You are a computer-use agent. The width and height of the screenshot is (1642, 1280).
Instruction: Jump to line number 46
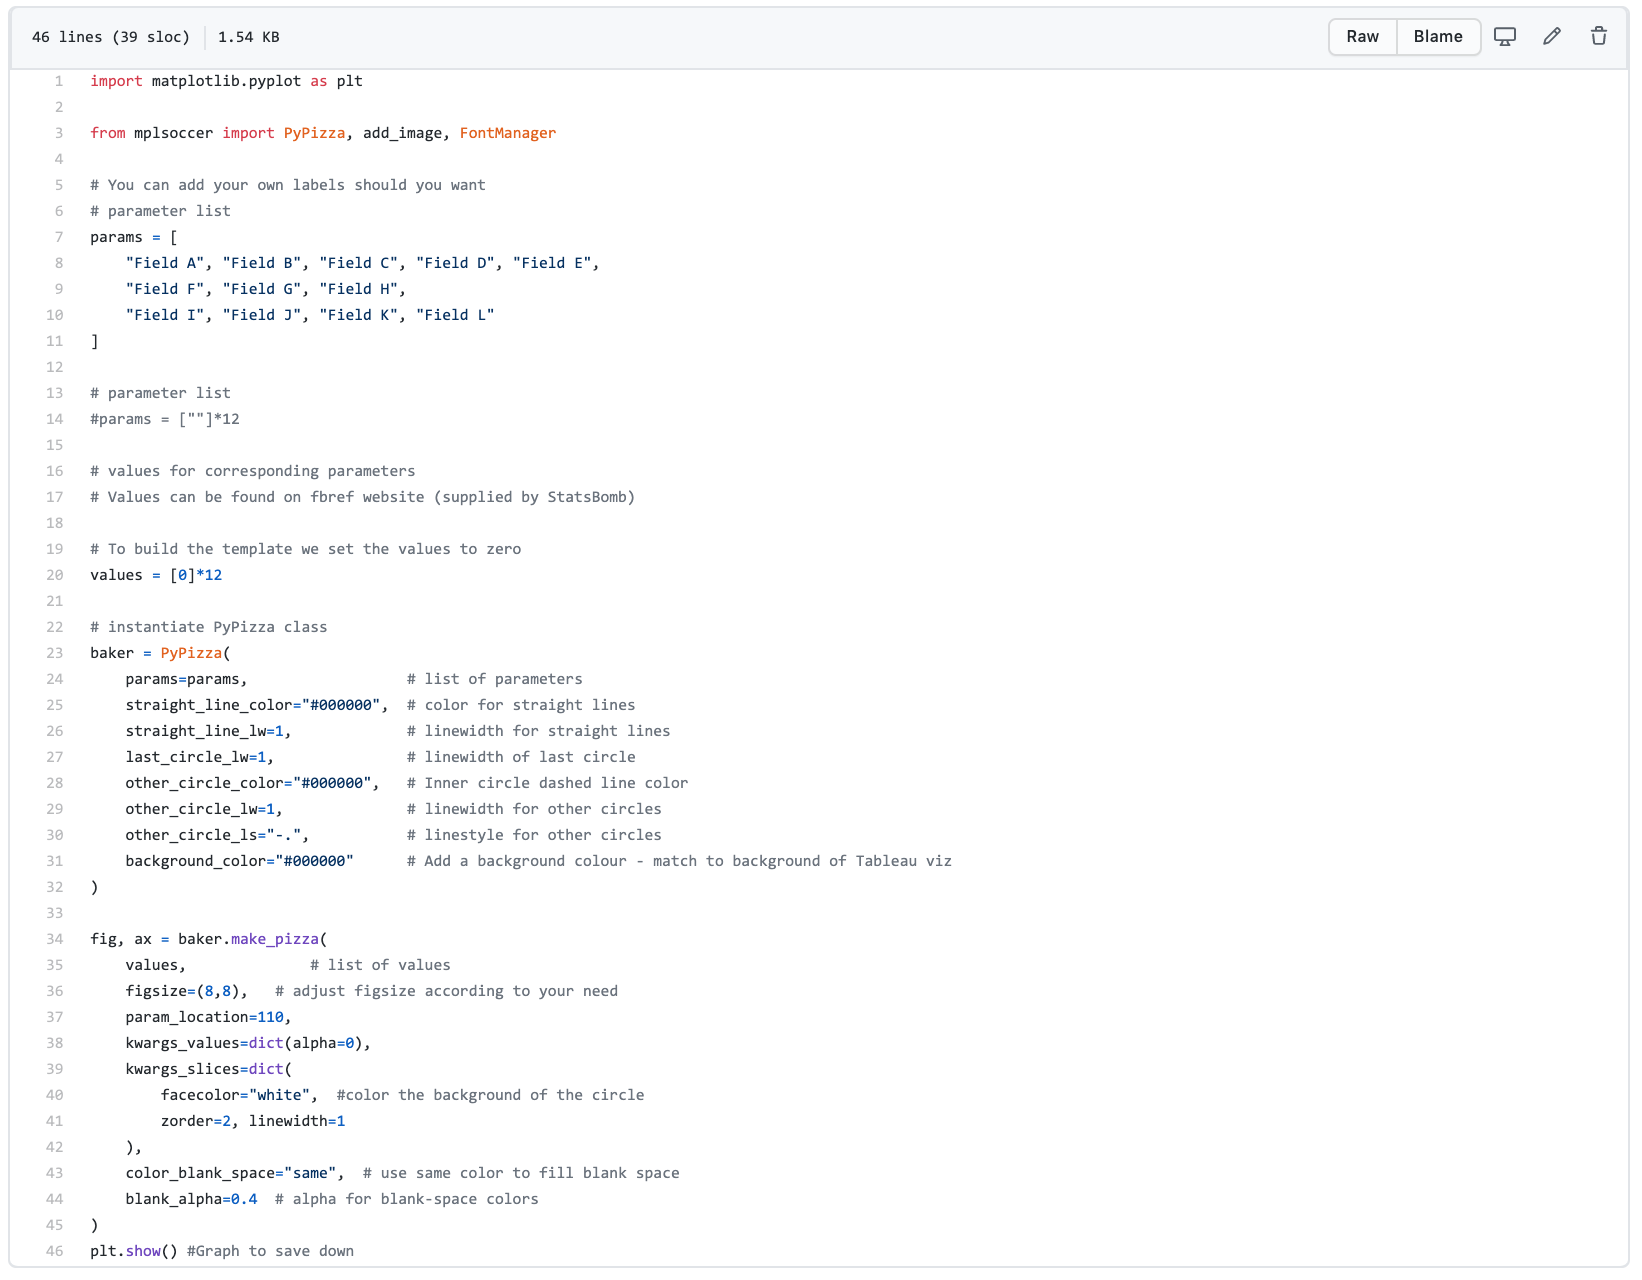55,1251
